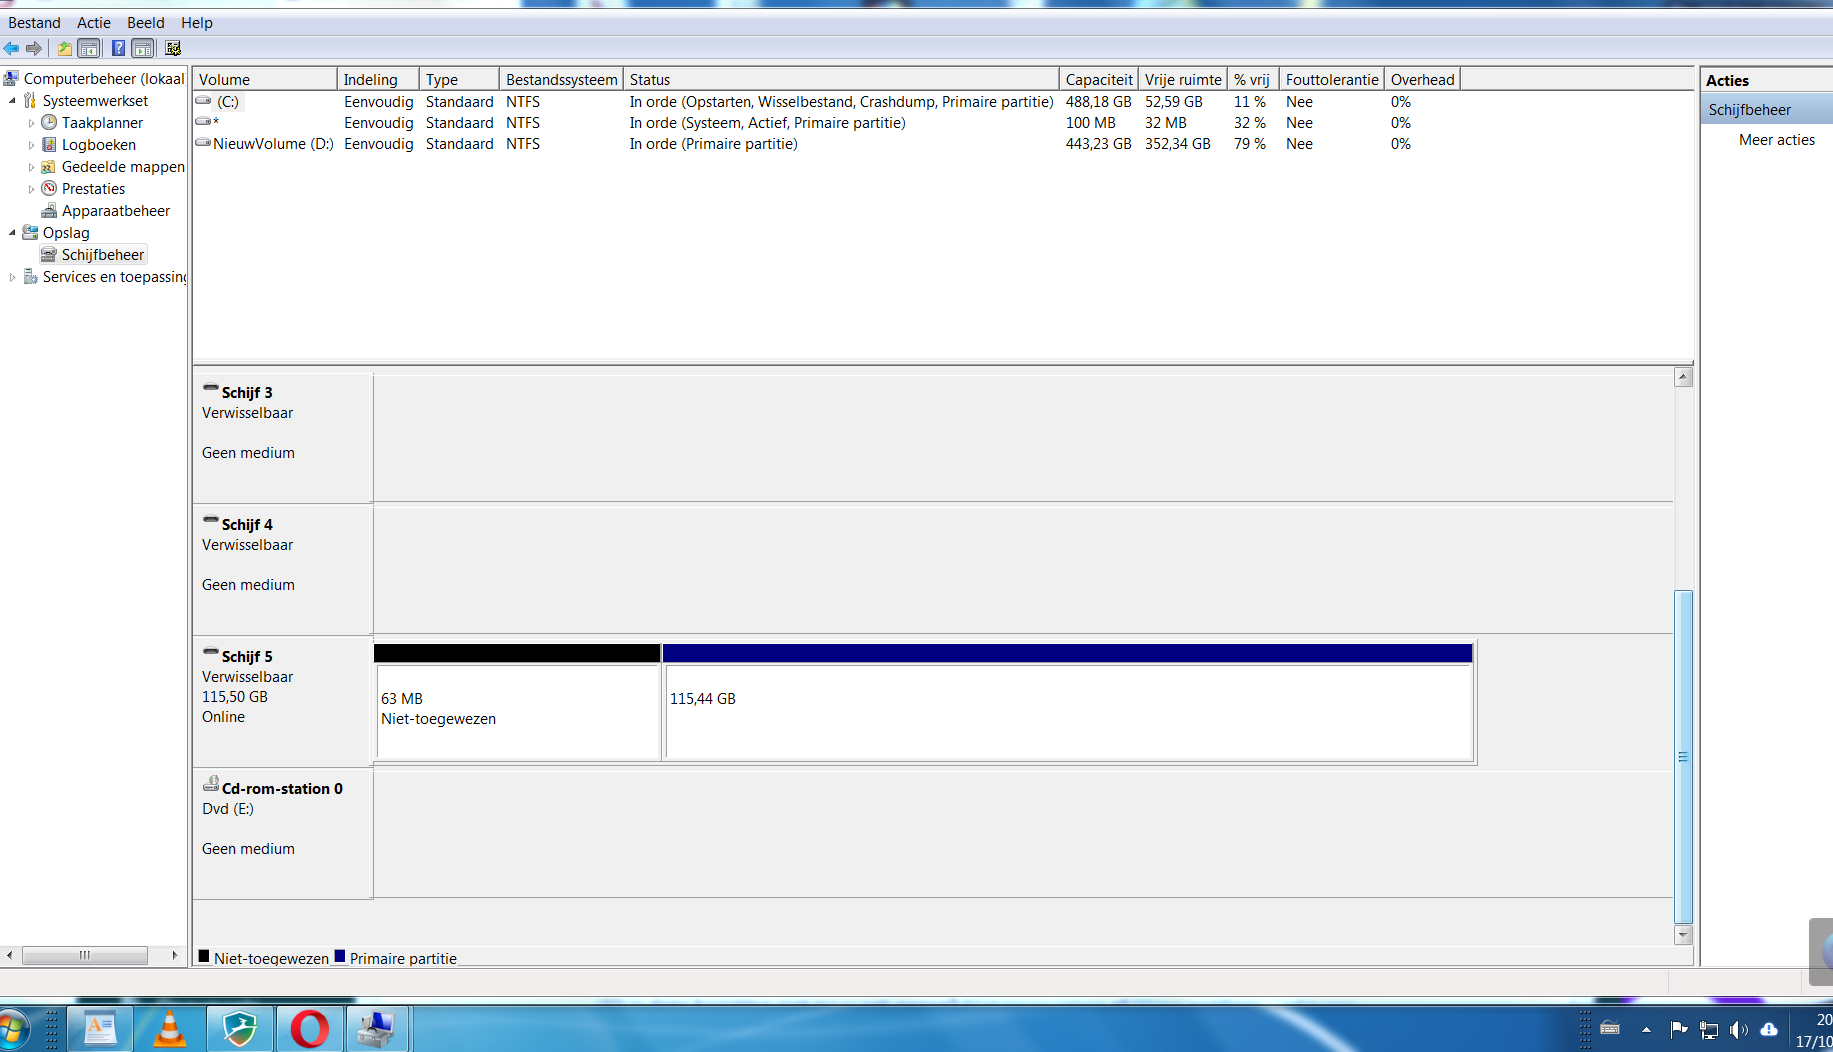Toggle the Show/Hide Console Tree button

click(x=89, y=48)
